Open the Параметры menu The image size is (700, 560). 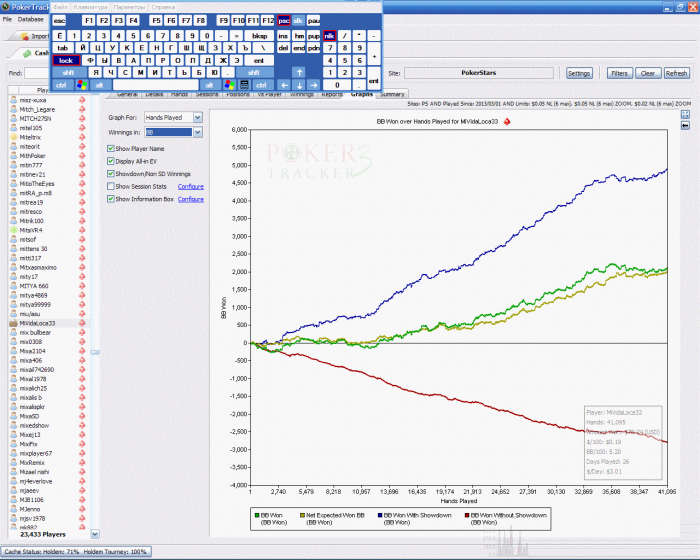click(x=129, y=7)
